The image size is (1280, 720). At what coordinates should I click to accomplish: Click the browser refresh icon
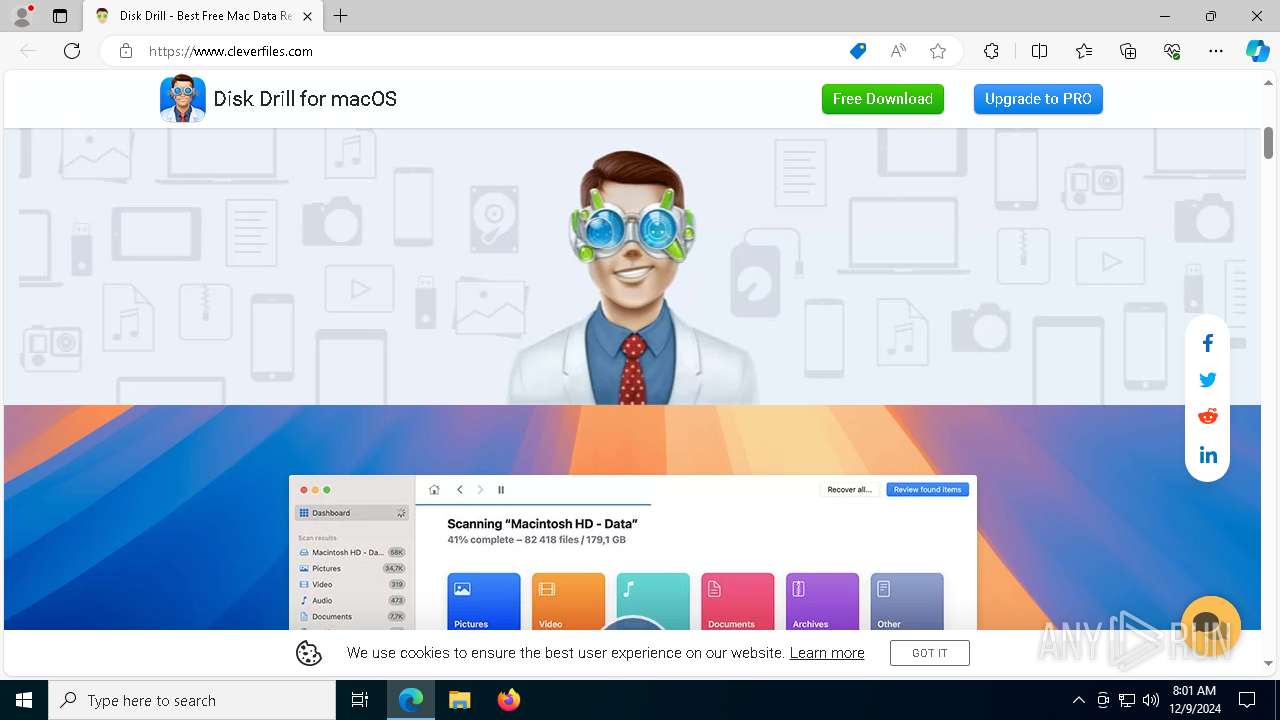point(72,51)
